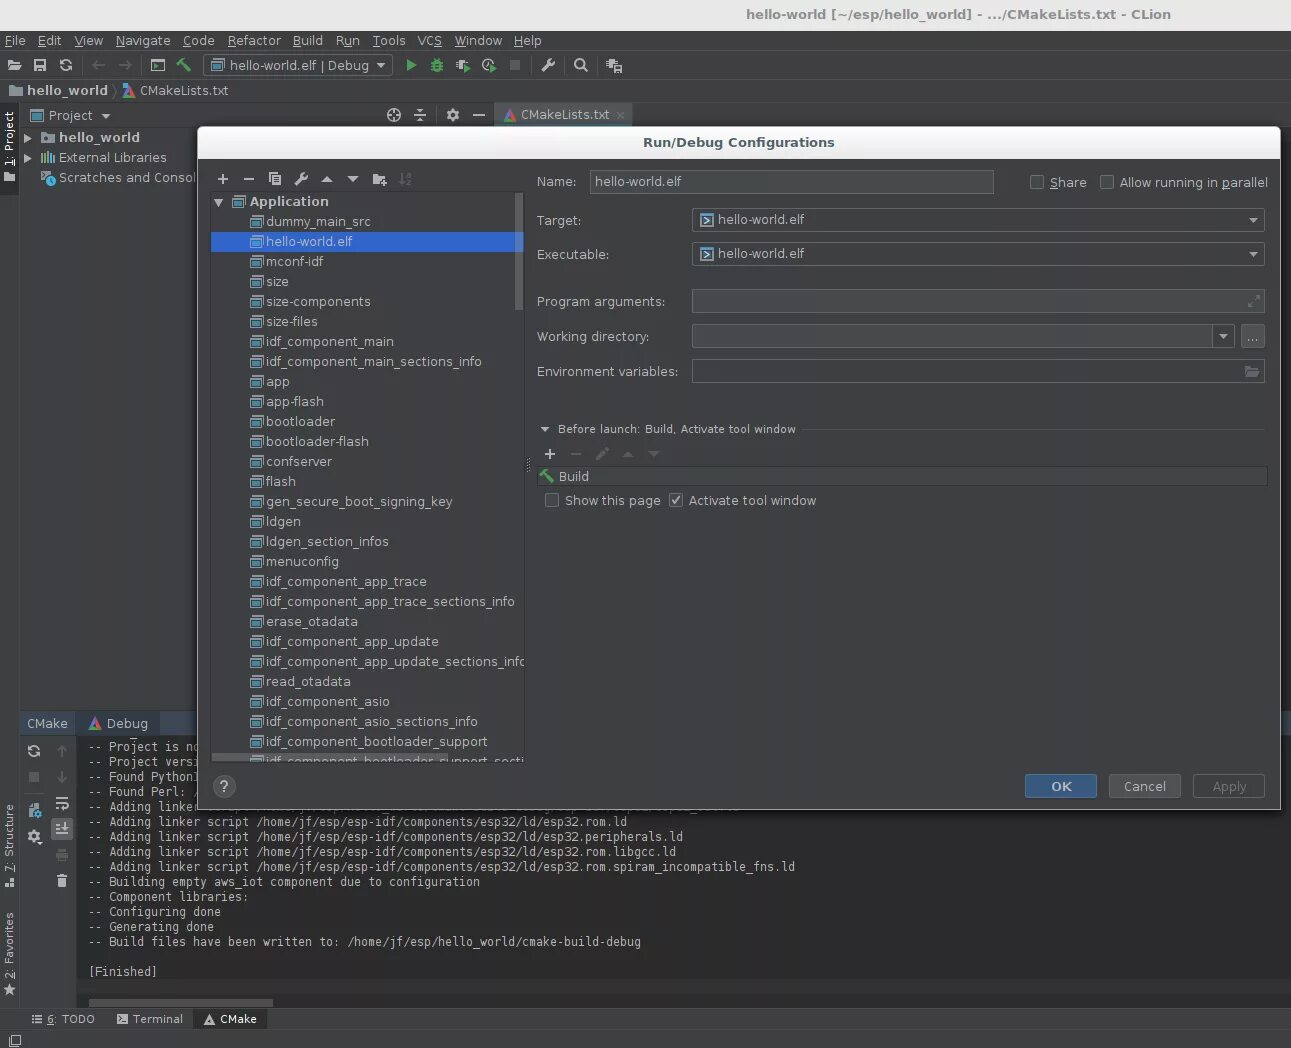This screenshot has width=1291, height=1048.
Task: Click Reload CMake project icon
Action: (x=34, y=751)
